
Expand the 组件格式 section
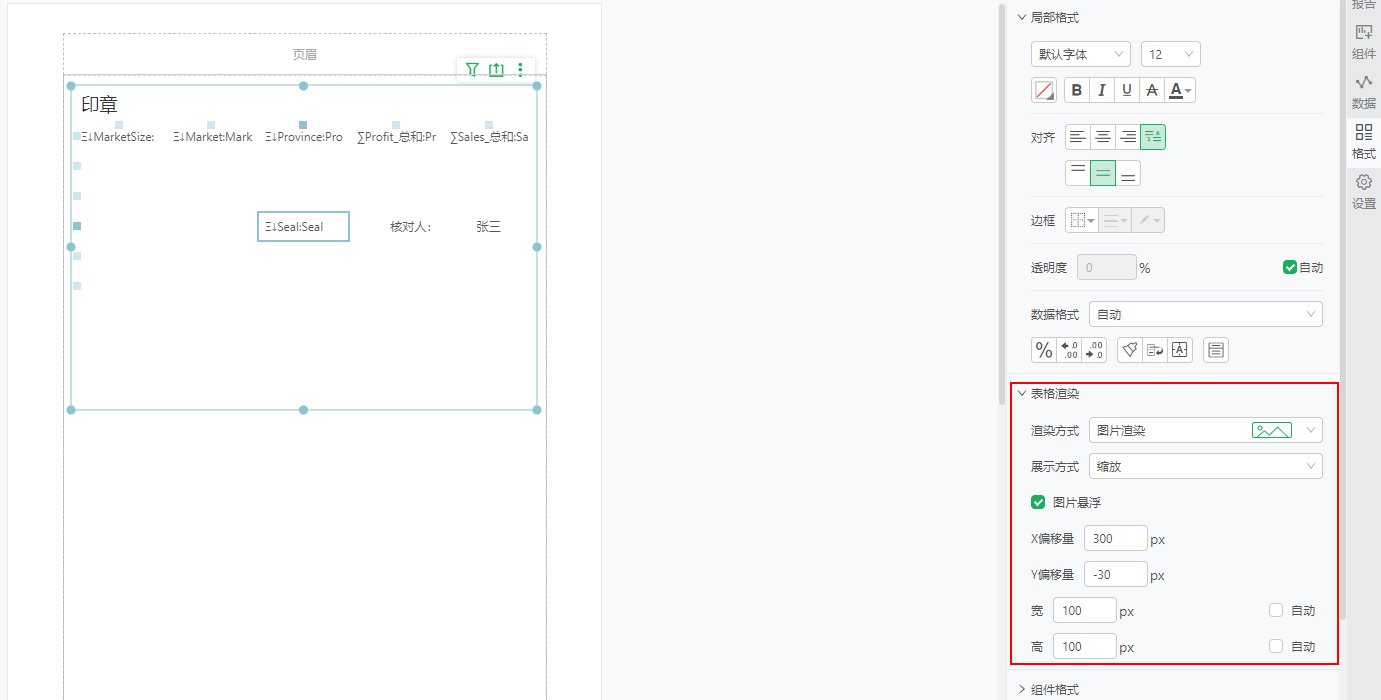tap(1051, 689)
